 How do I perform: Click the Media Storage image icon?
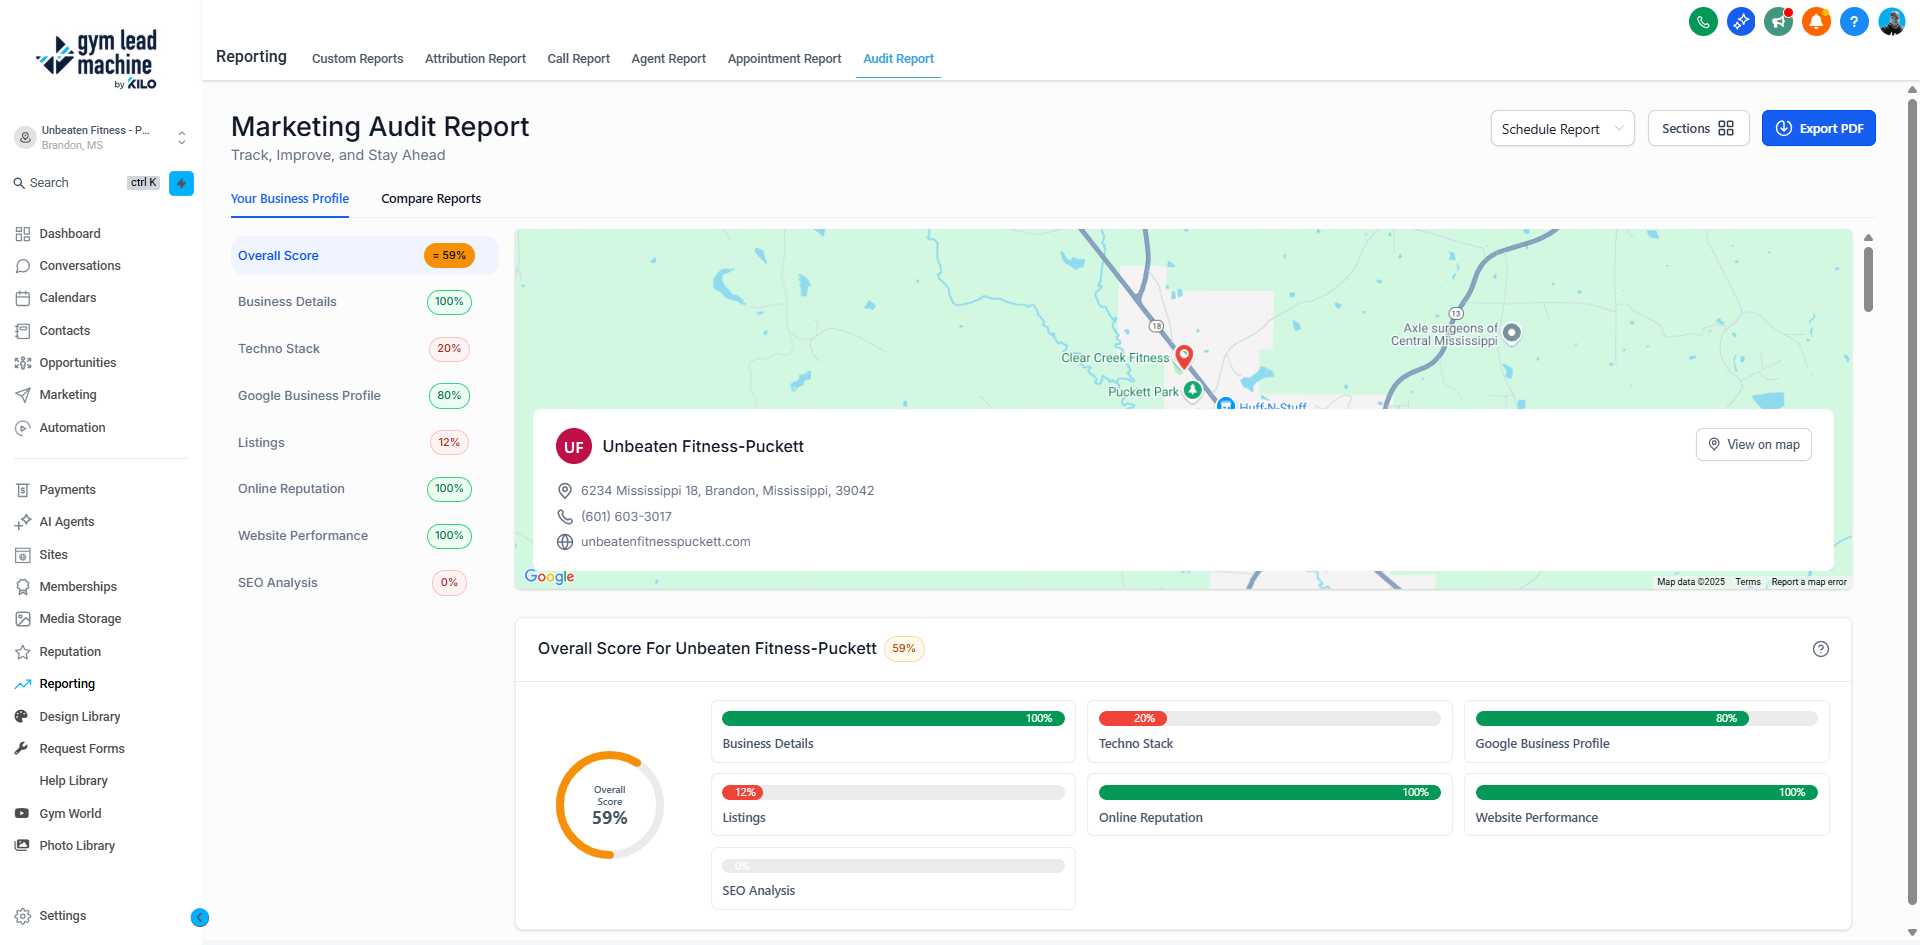(23, 619)
